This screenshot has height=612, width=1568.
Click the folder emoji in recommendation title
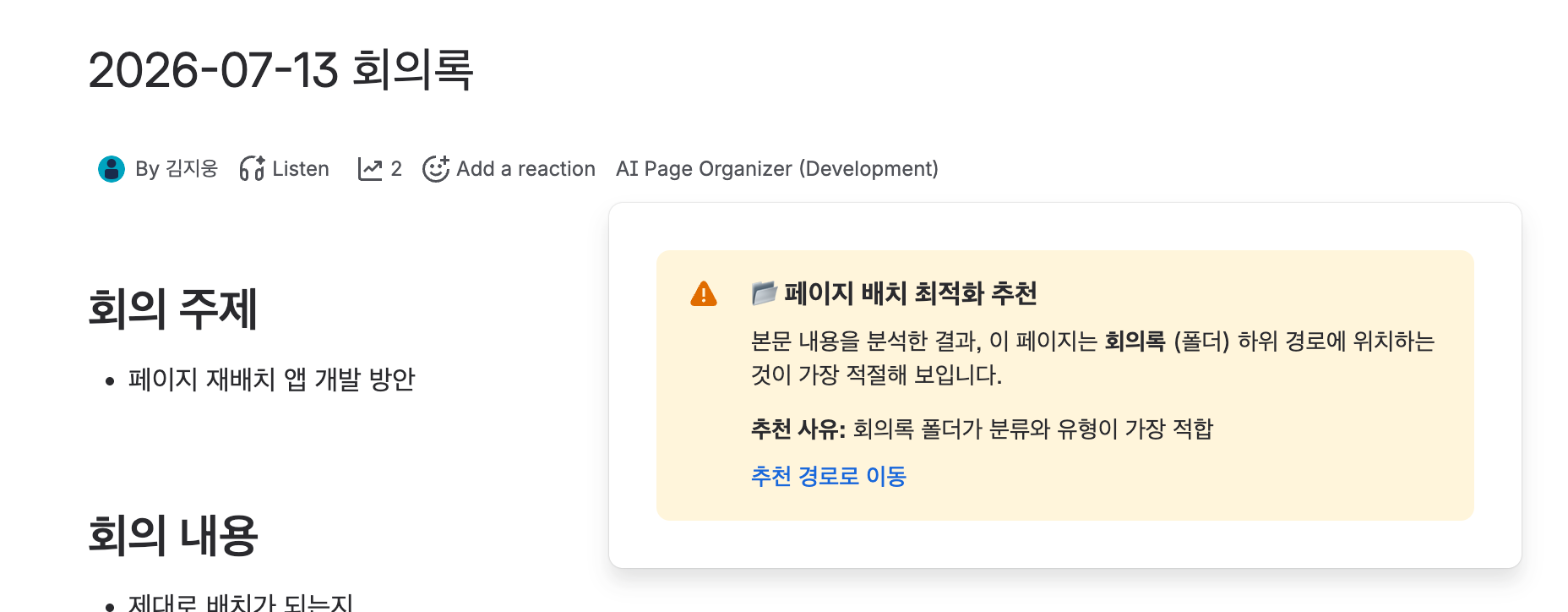pos(764,293)
